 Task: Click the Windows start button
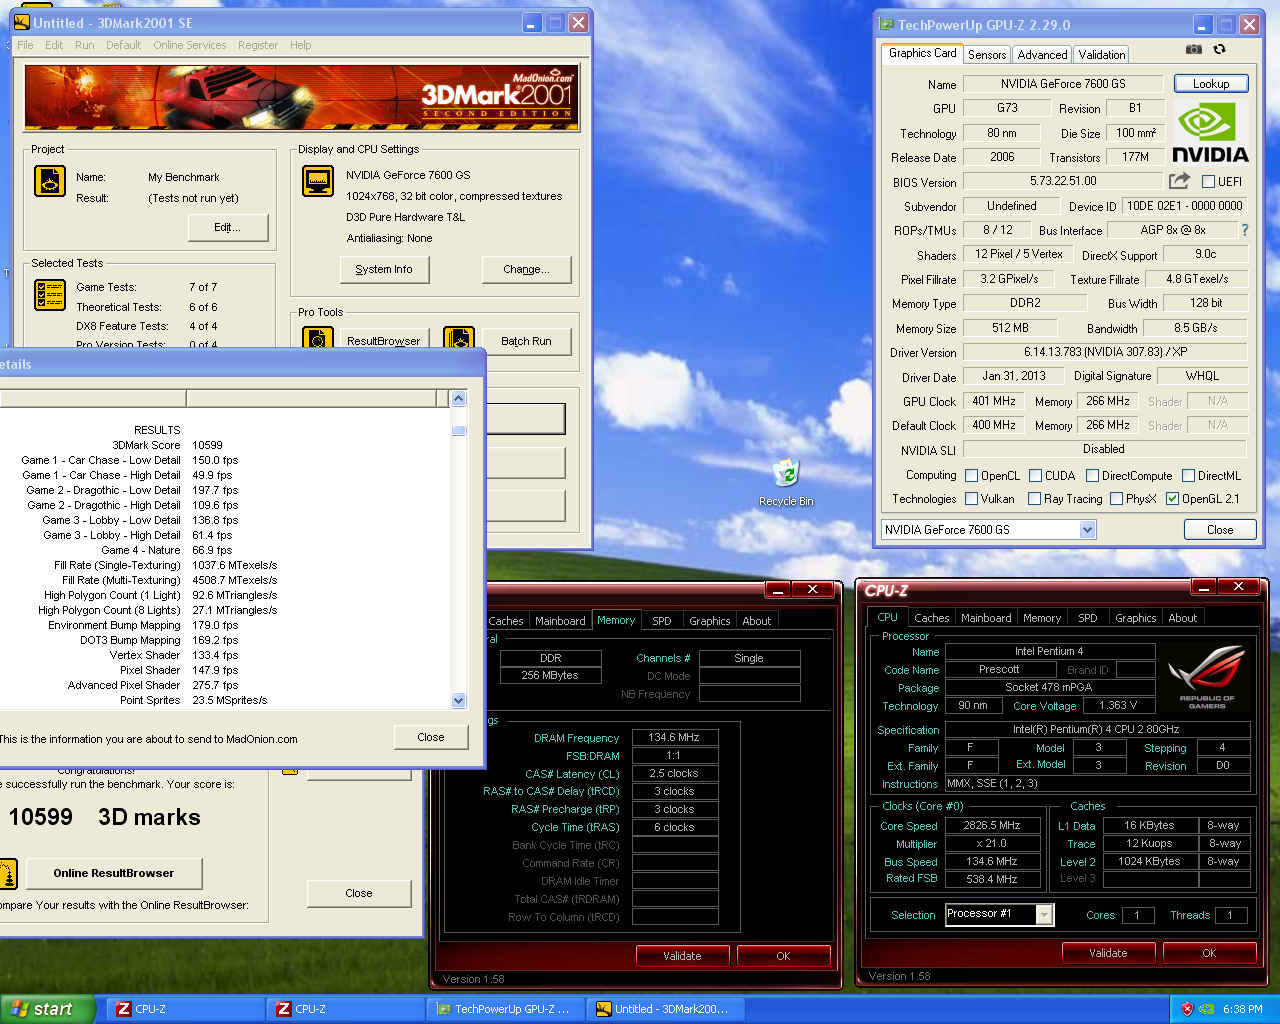(x=48, y=1009)
